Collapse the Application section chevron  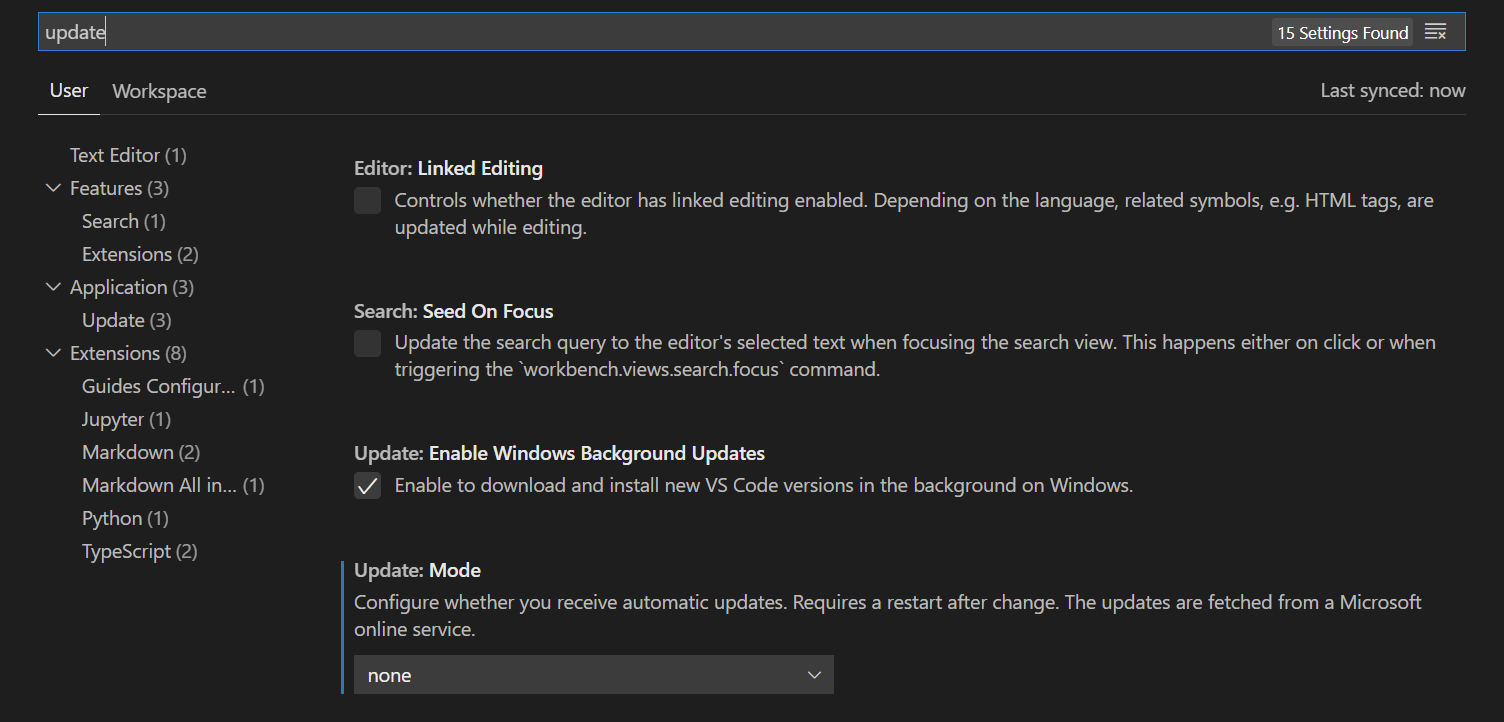(x=54, y=287)
